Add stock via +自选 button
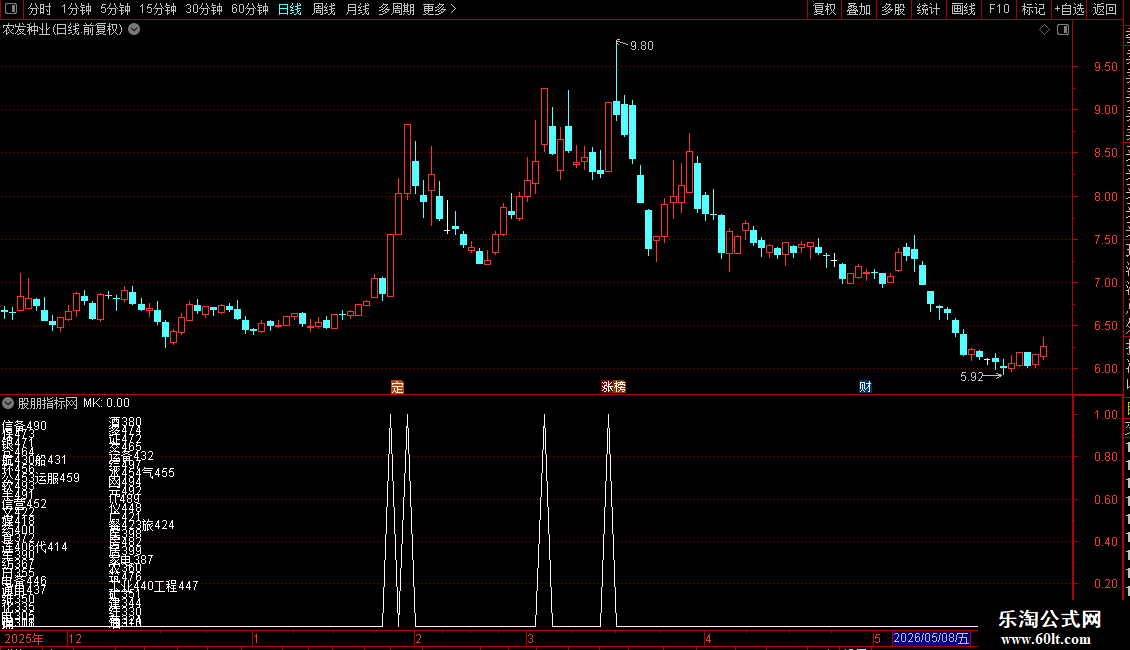 [x=1069, y=9]
